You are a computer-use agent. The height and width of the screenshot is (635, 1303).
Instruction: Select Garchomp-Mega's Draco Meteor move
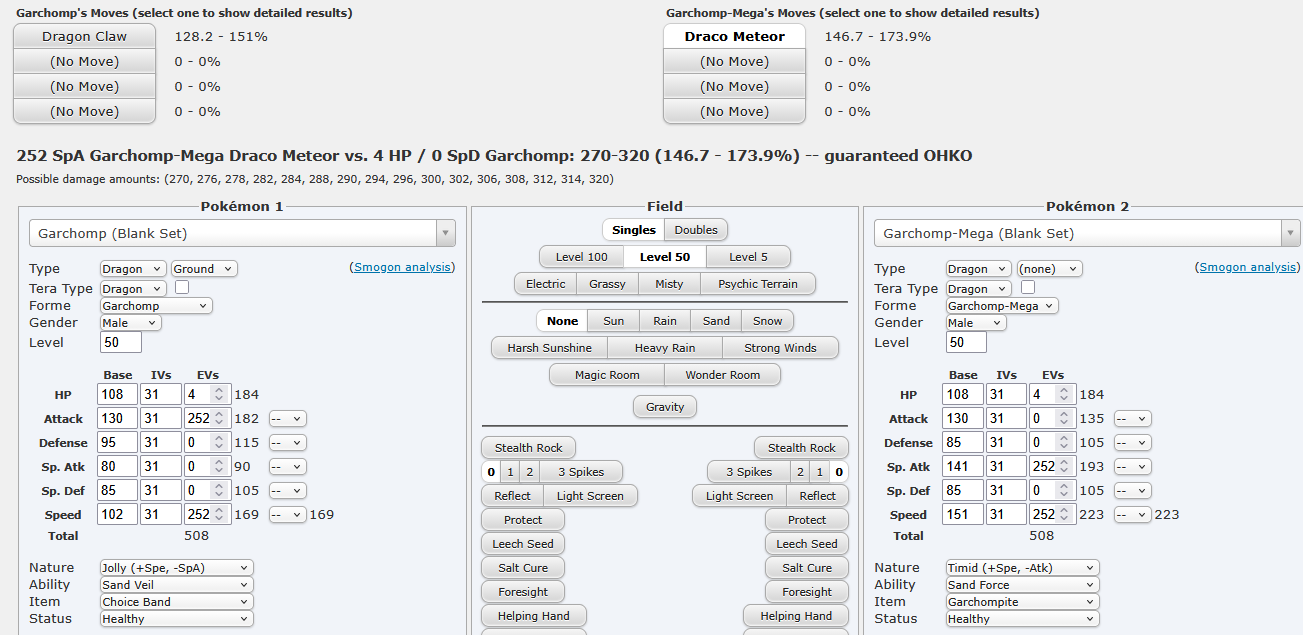734,36
